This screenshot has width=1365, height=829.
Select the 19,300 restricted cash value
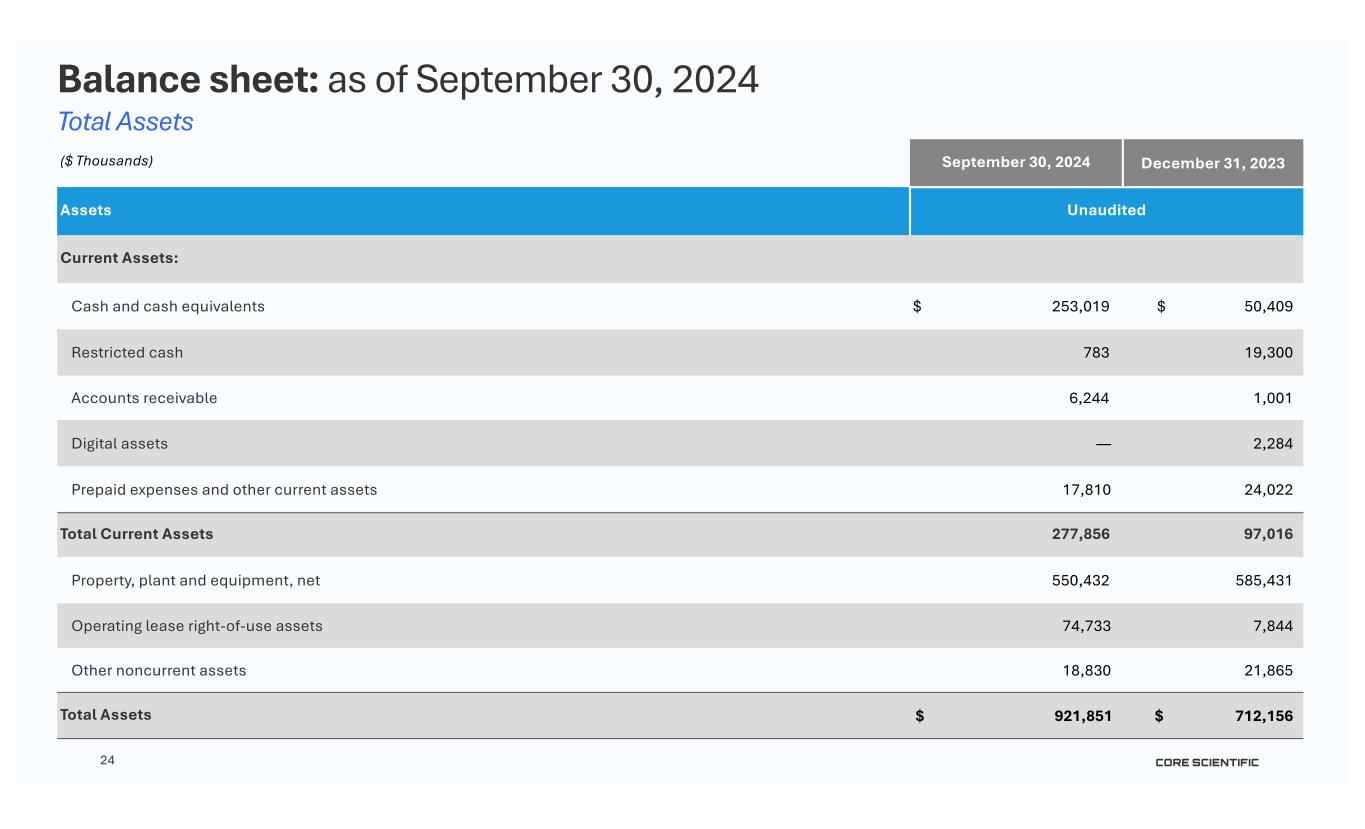coord(1265,352)
